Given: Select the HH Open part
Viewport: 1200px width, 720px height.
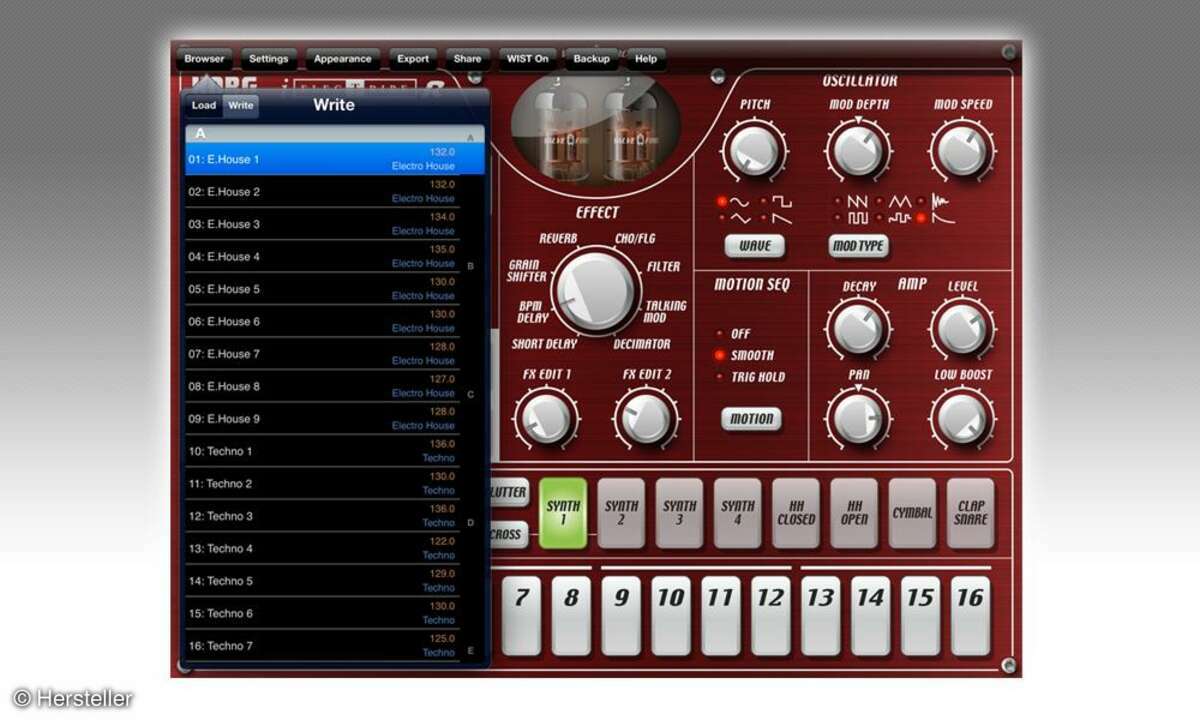Looking at the screenshot, I should pos(854,513).
